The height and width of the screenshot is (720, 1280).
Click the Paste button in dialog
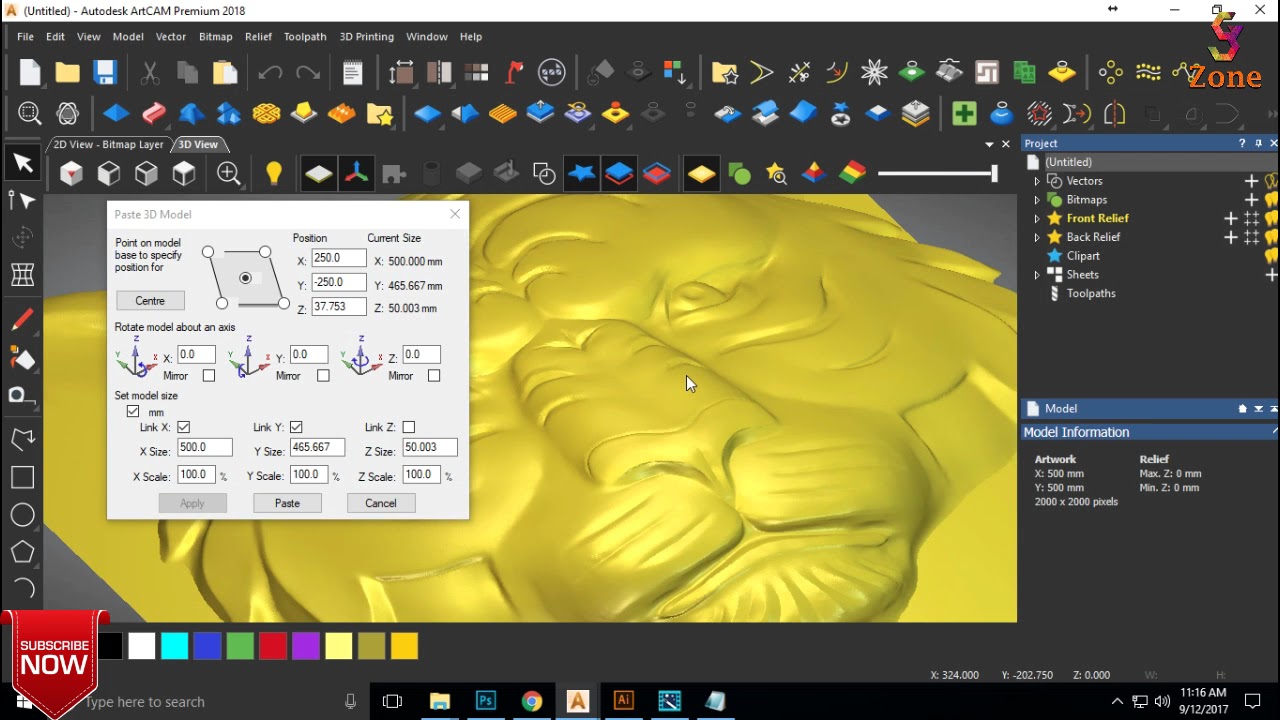click(x=287, y=503)
